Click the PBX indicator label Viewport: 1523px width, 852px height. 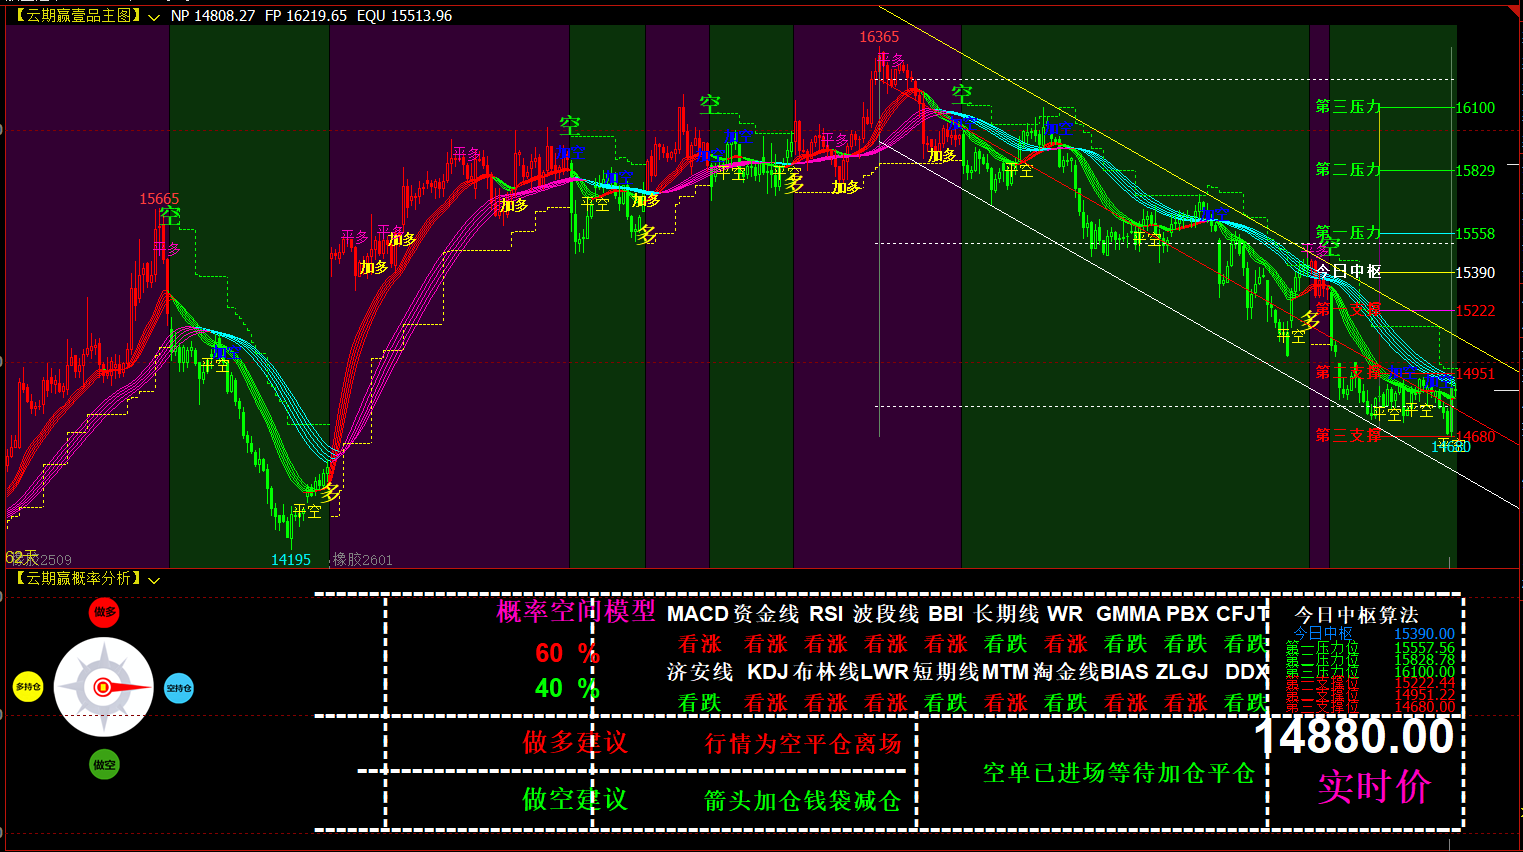click(x=1188, y=614)
